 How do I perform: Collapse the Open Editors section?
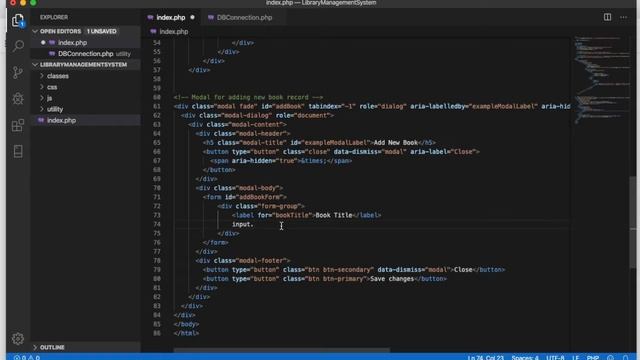tap(35, 31)
